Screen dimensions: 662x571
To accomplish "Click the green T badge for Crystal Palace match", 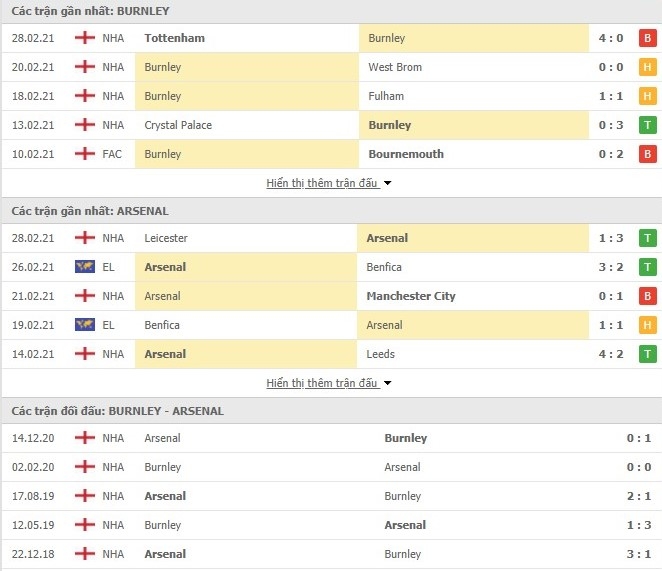I will pos(647,125).
